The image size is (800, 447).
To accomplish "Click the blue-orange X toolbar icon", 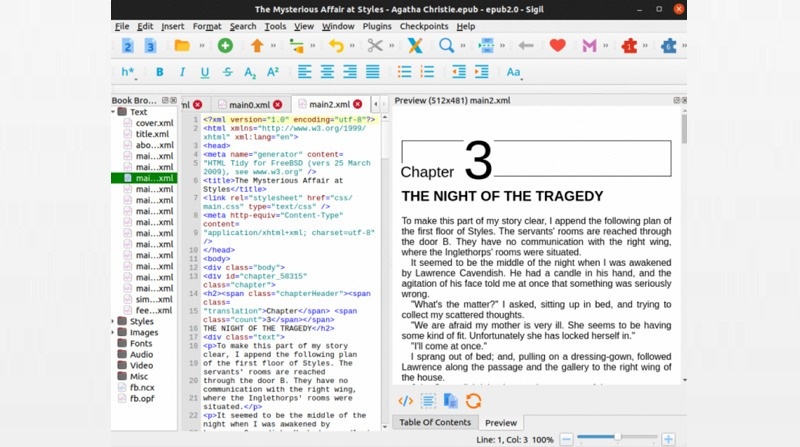I will click(x=415, y=46).
